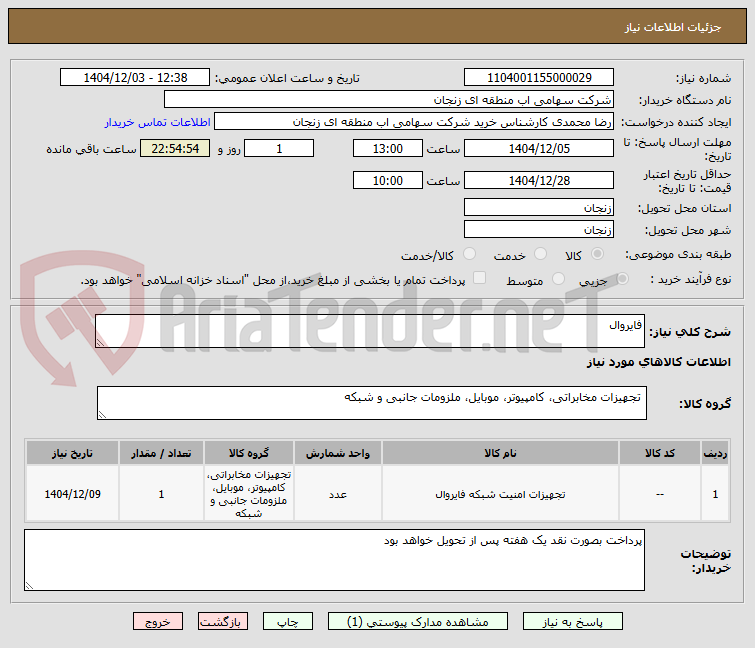Viewport: 755px width, 648px height.
Task: Click the نام کالا column header
Action: [x=500, y=453]
